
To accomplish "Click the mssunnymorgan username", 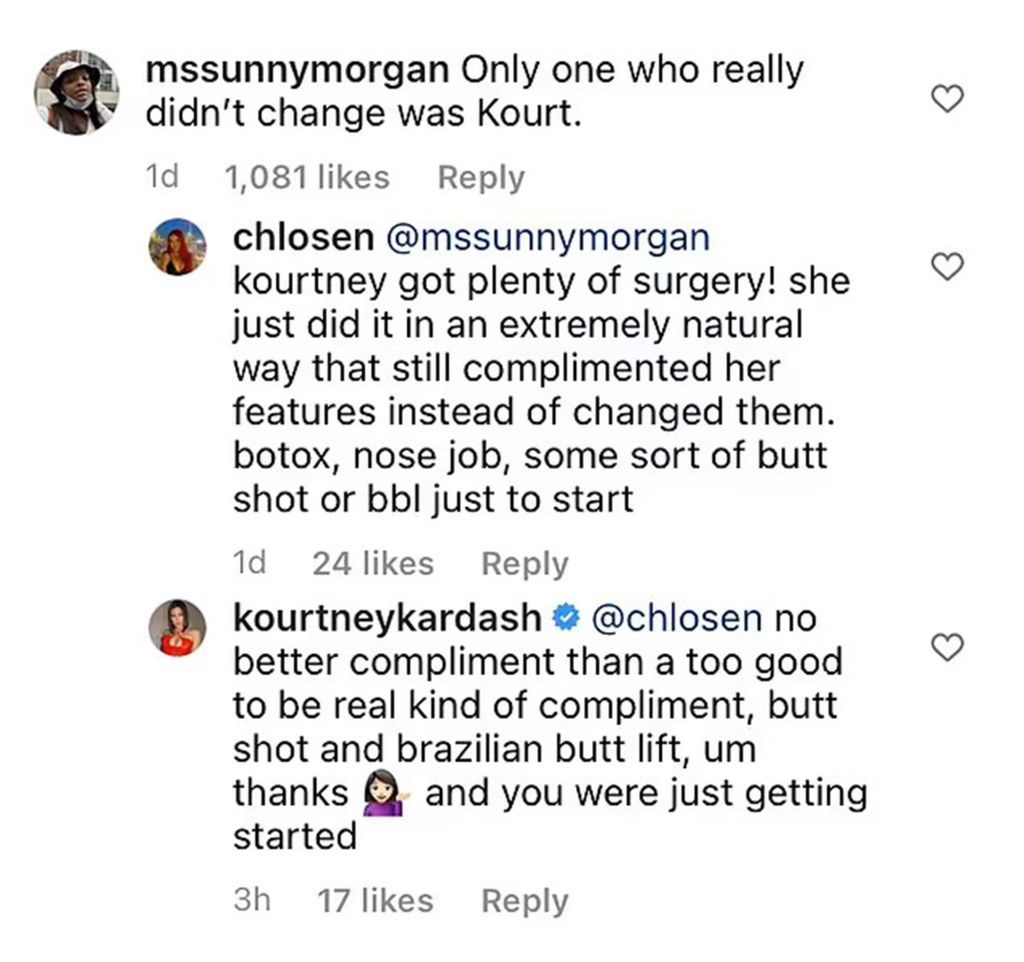I will (x=297, y=72).
